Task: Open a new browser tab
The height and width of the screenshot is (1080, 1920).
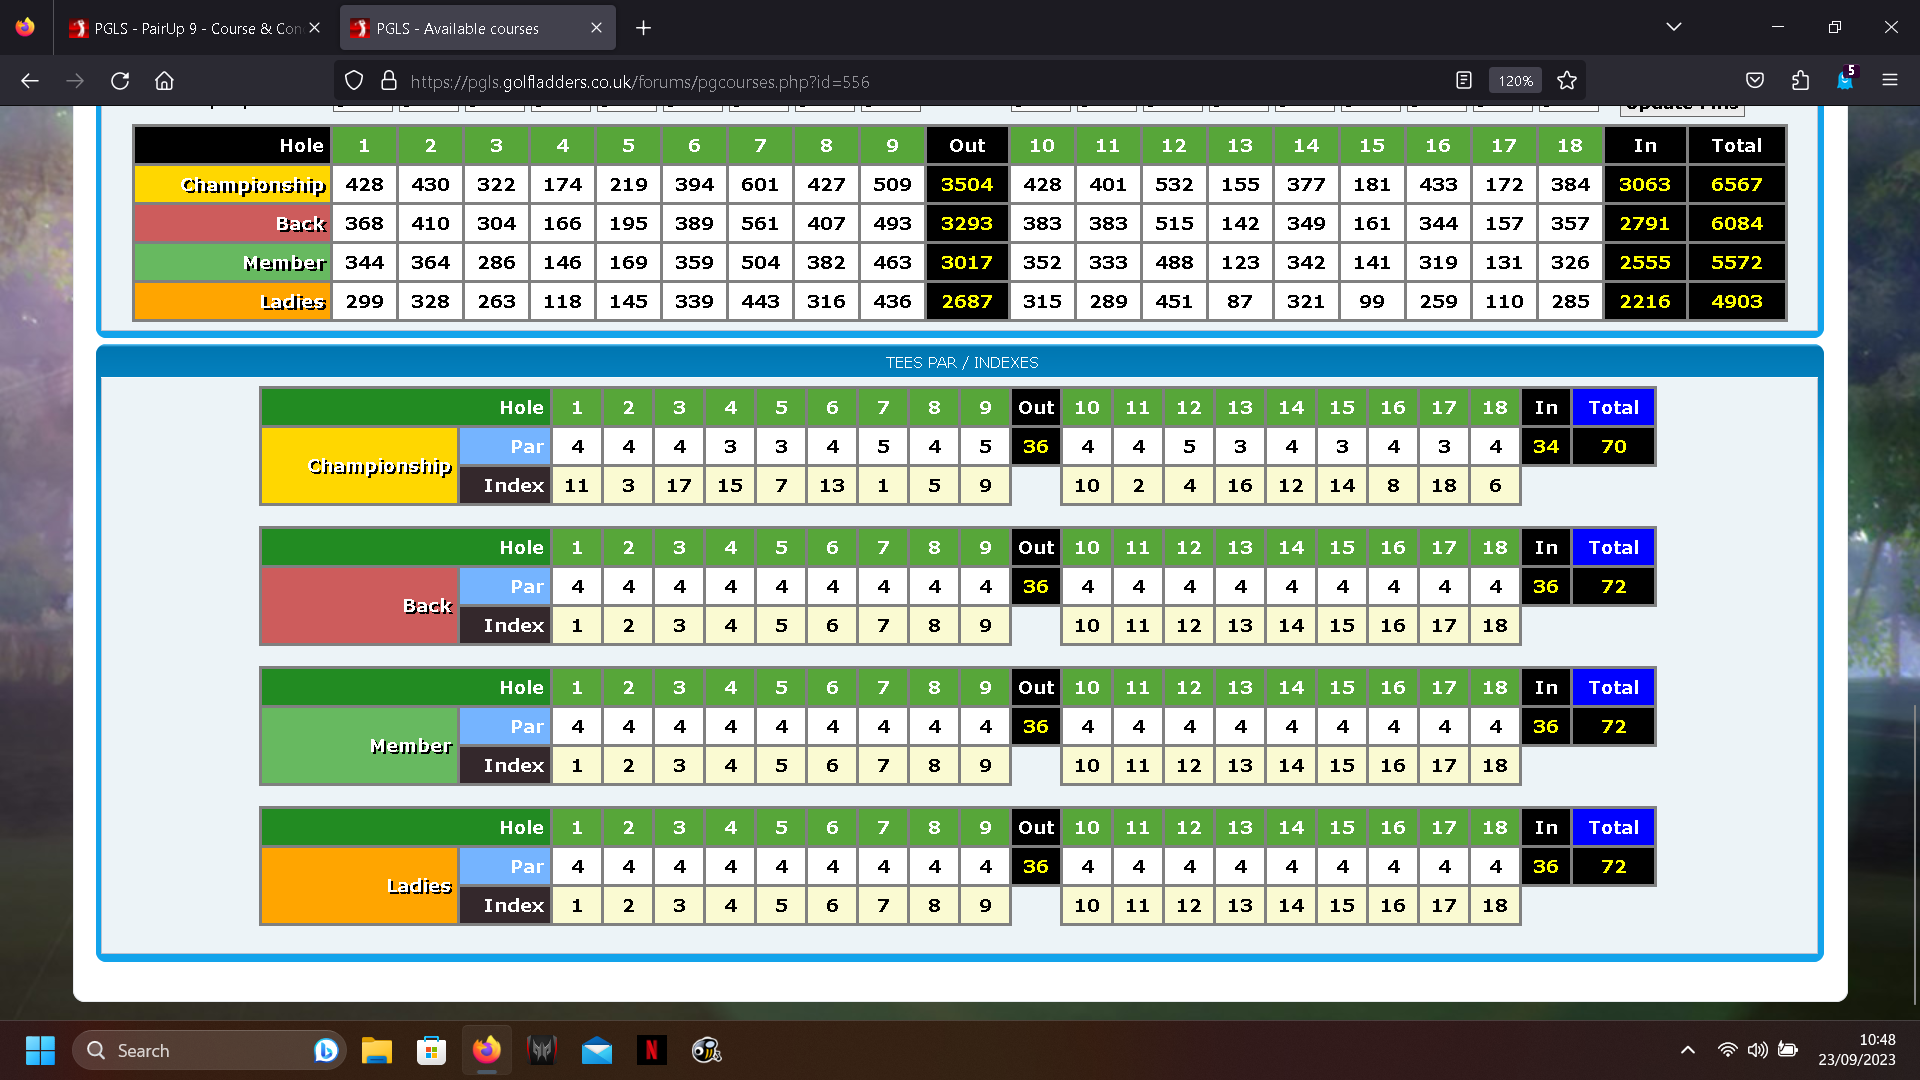Action: (x=644, y=28)
